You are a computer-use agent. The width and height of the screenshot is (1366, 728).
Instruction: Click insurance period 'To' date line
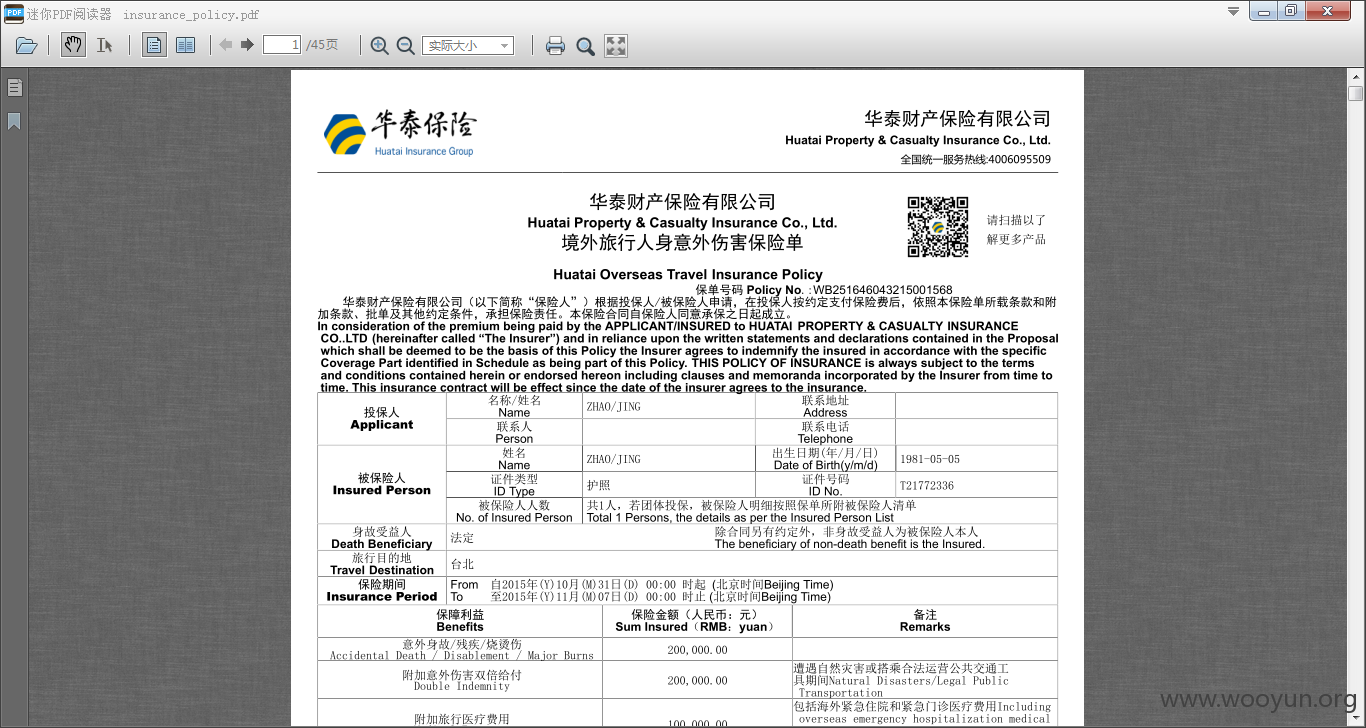pos(640,596)
